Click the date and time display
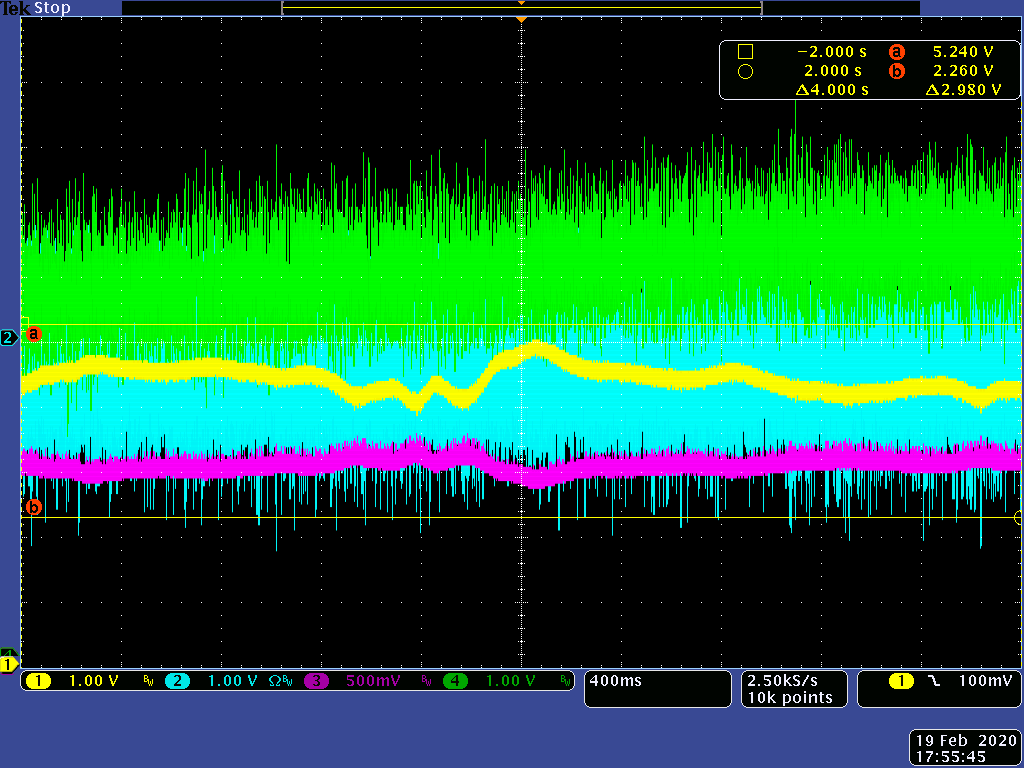The image size is (1024, 768). 964,749
